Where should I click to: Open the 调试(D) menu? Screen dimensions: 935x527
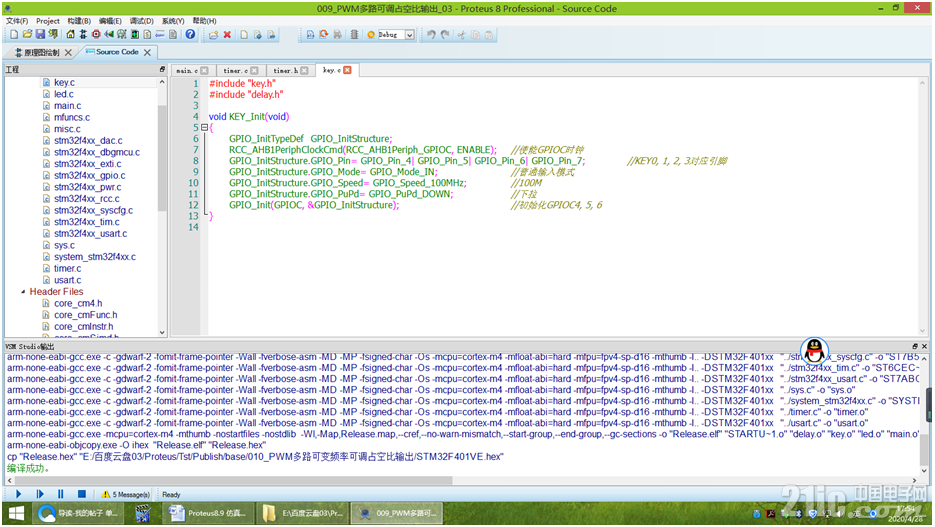tap(142, 21)
